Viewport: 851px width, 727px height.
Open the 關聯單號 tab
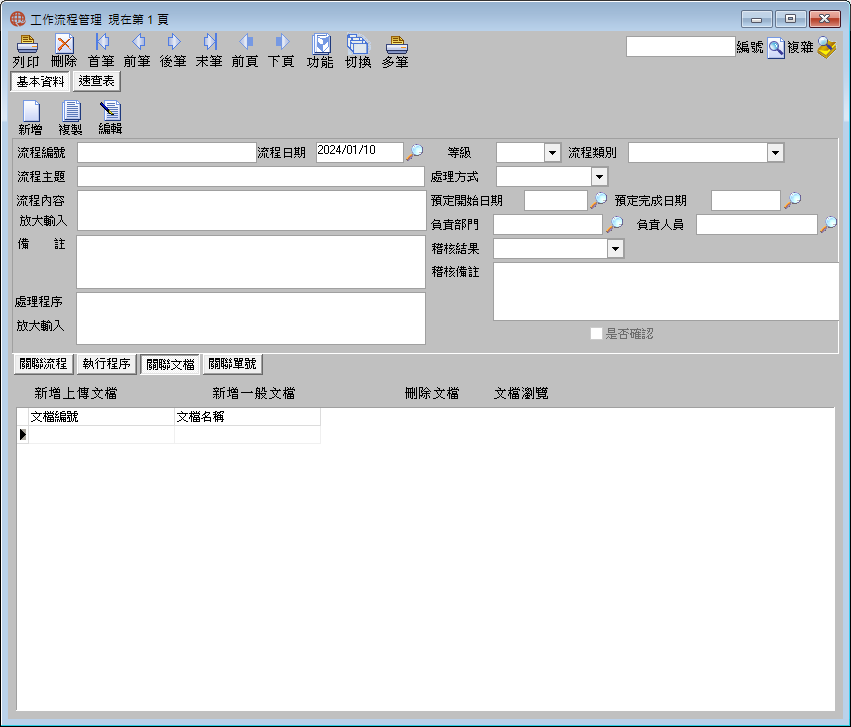click(232, 364)
